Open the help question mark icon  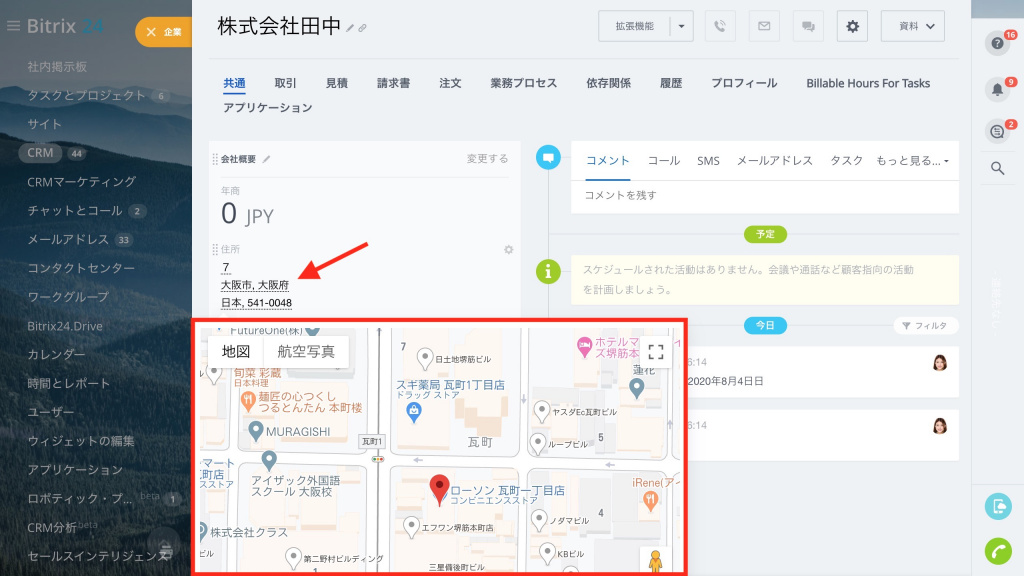click(x=997, y=43)
